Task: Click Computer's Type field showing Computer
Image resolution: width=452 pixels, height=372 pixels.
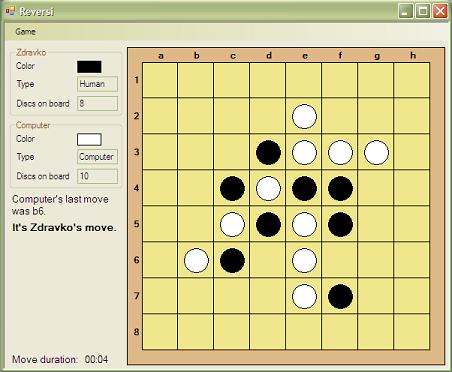Action: click(97, 157)
